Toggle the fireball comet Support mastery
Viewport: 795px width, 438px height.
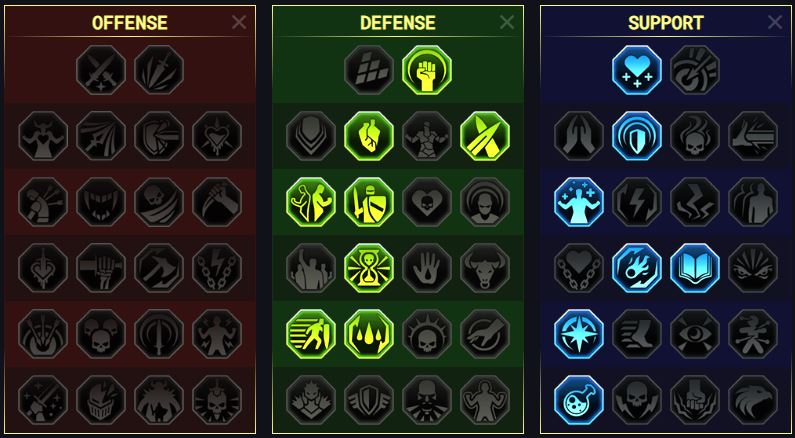point(637,268)
